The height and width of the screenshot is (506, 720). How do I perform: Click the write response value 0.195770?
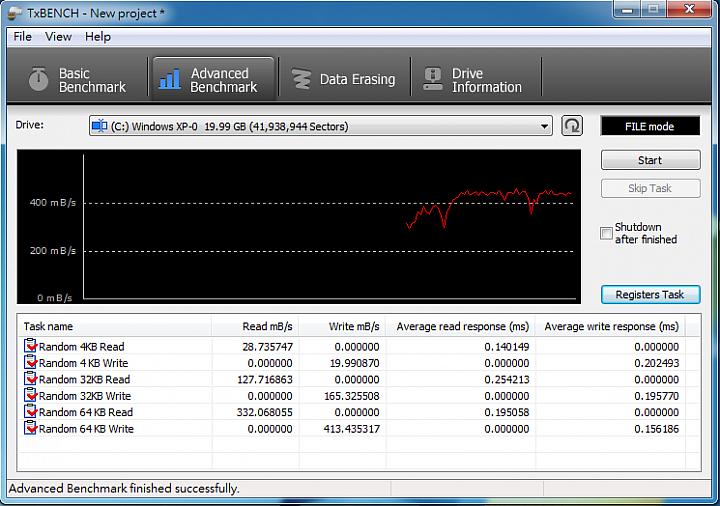tap(657, 396)
